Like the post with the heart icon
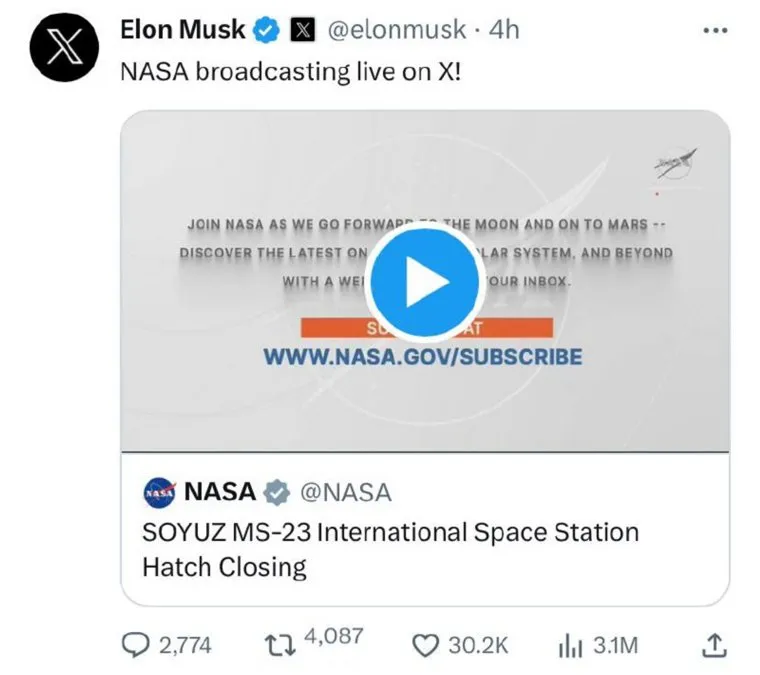 [427, 646]
